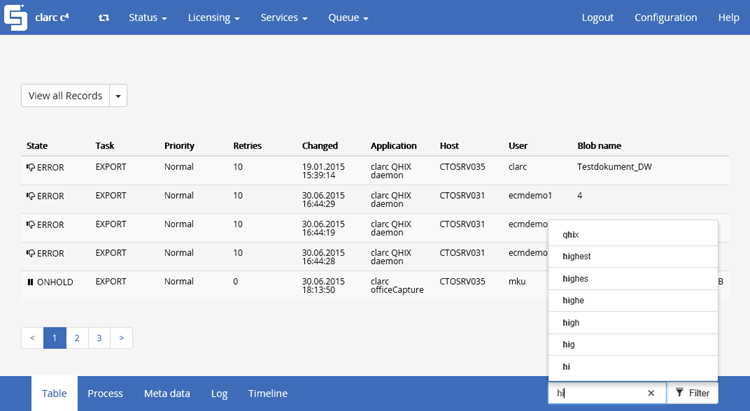
Task: Click the refresh arrows icon in navbar
Action: point(104,18)
